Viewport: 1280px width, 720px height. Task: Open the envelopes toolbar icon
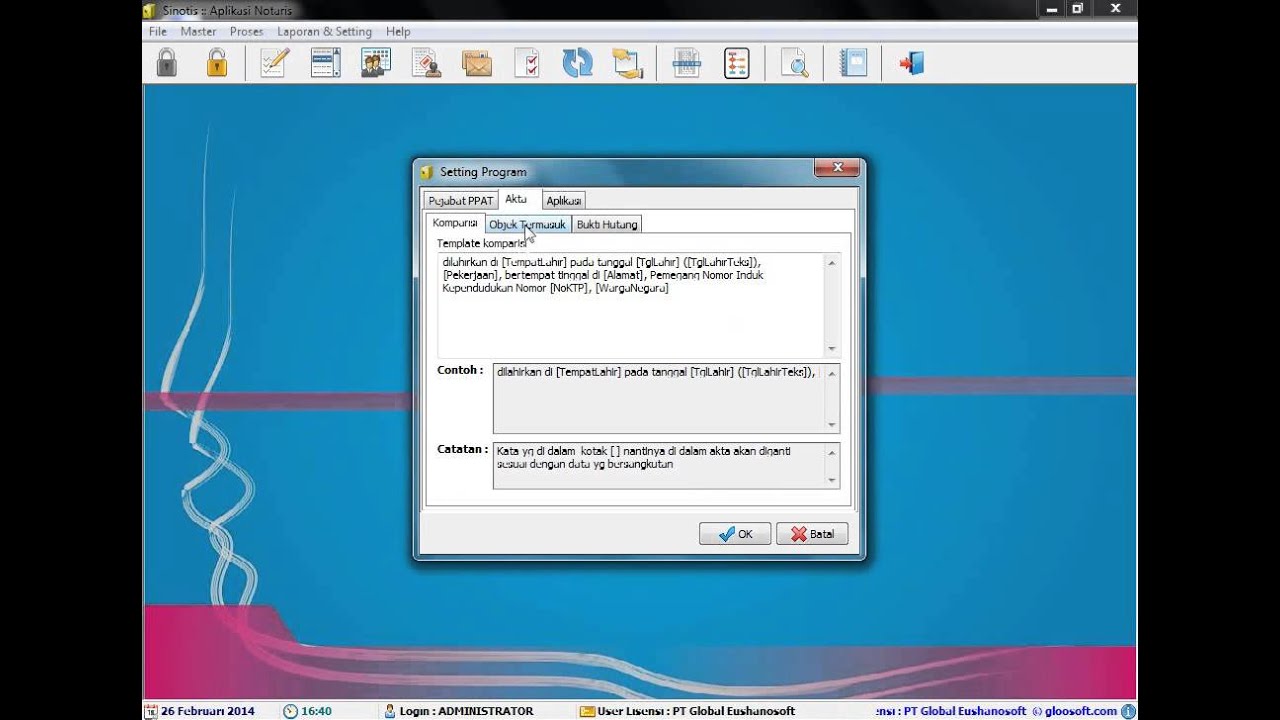tap(477, 63)
